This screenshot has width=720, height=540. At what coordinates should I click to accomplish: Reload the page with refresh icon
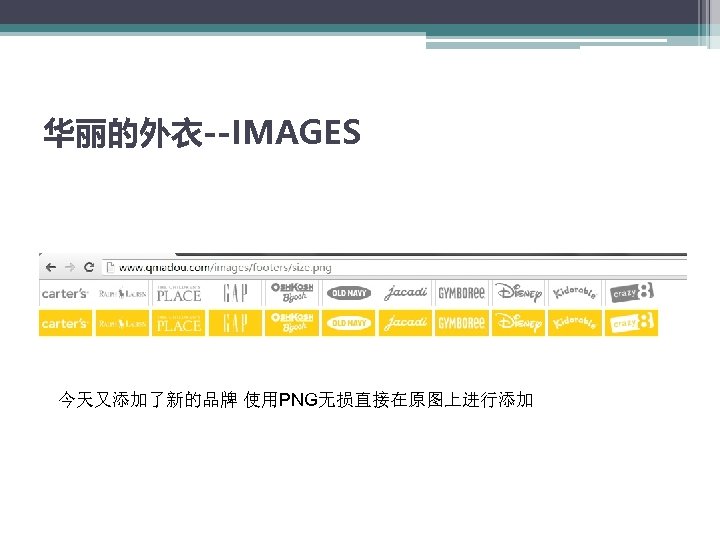click(x=89, y=267)
